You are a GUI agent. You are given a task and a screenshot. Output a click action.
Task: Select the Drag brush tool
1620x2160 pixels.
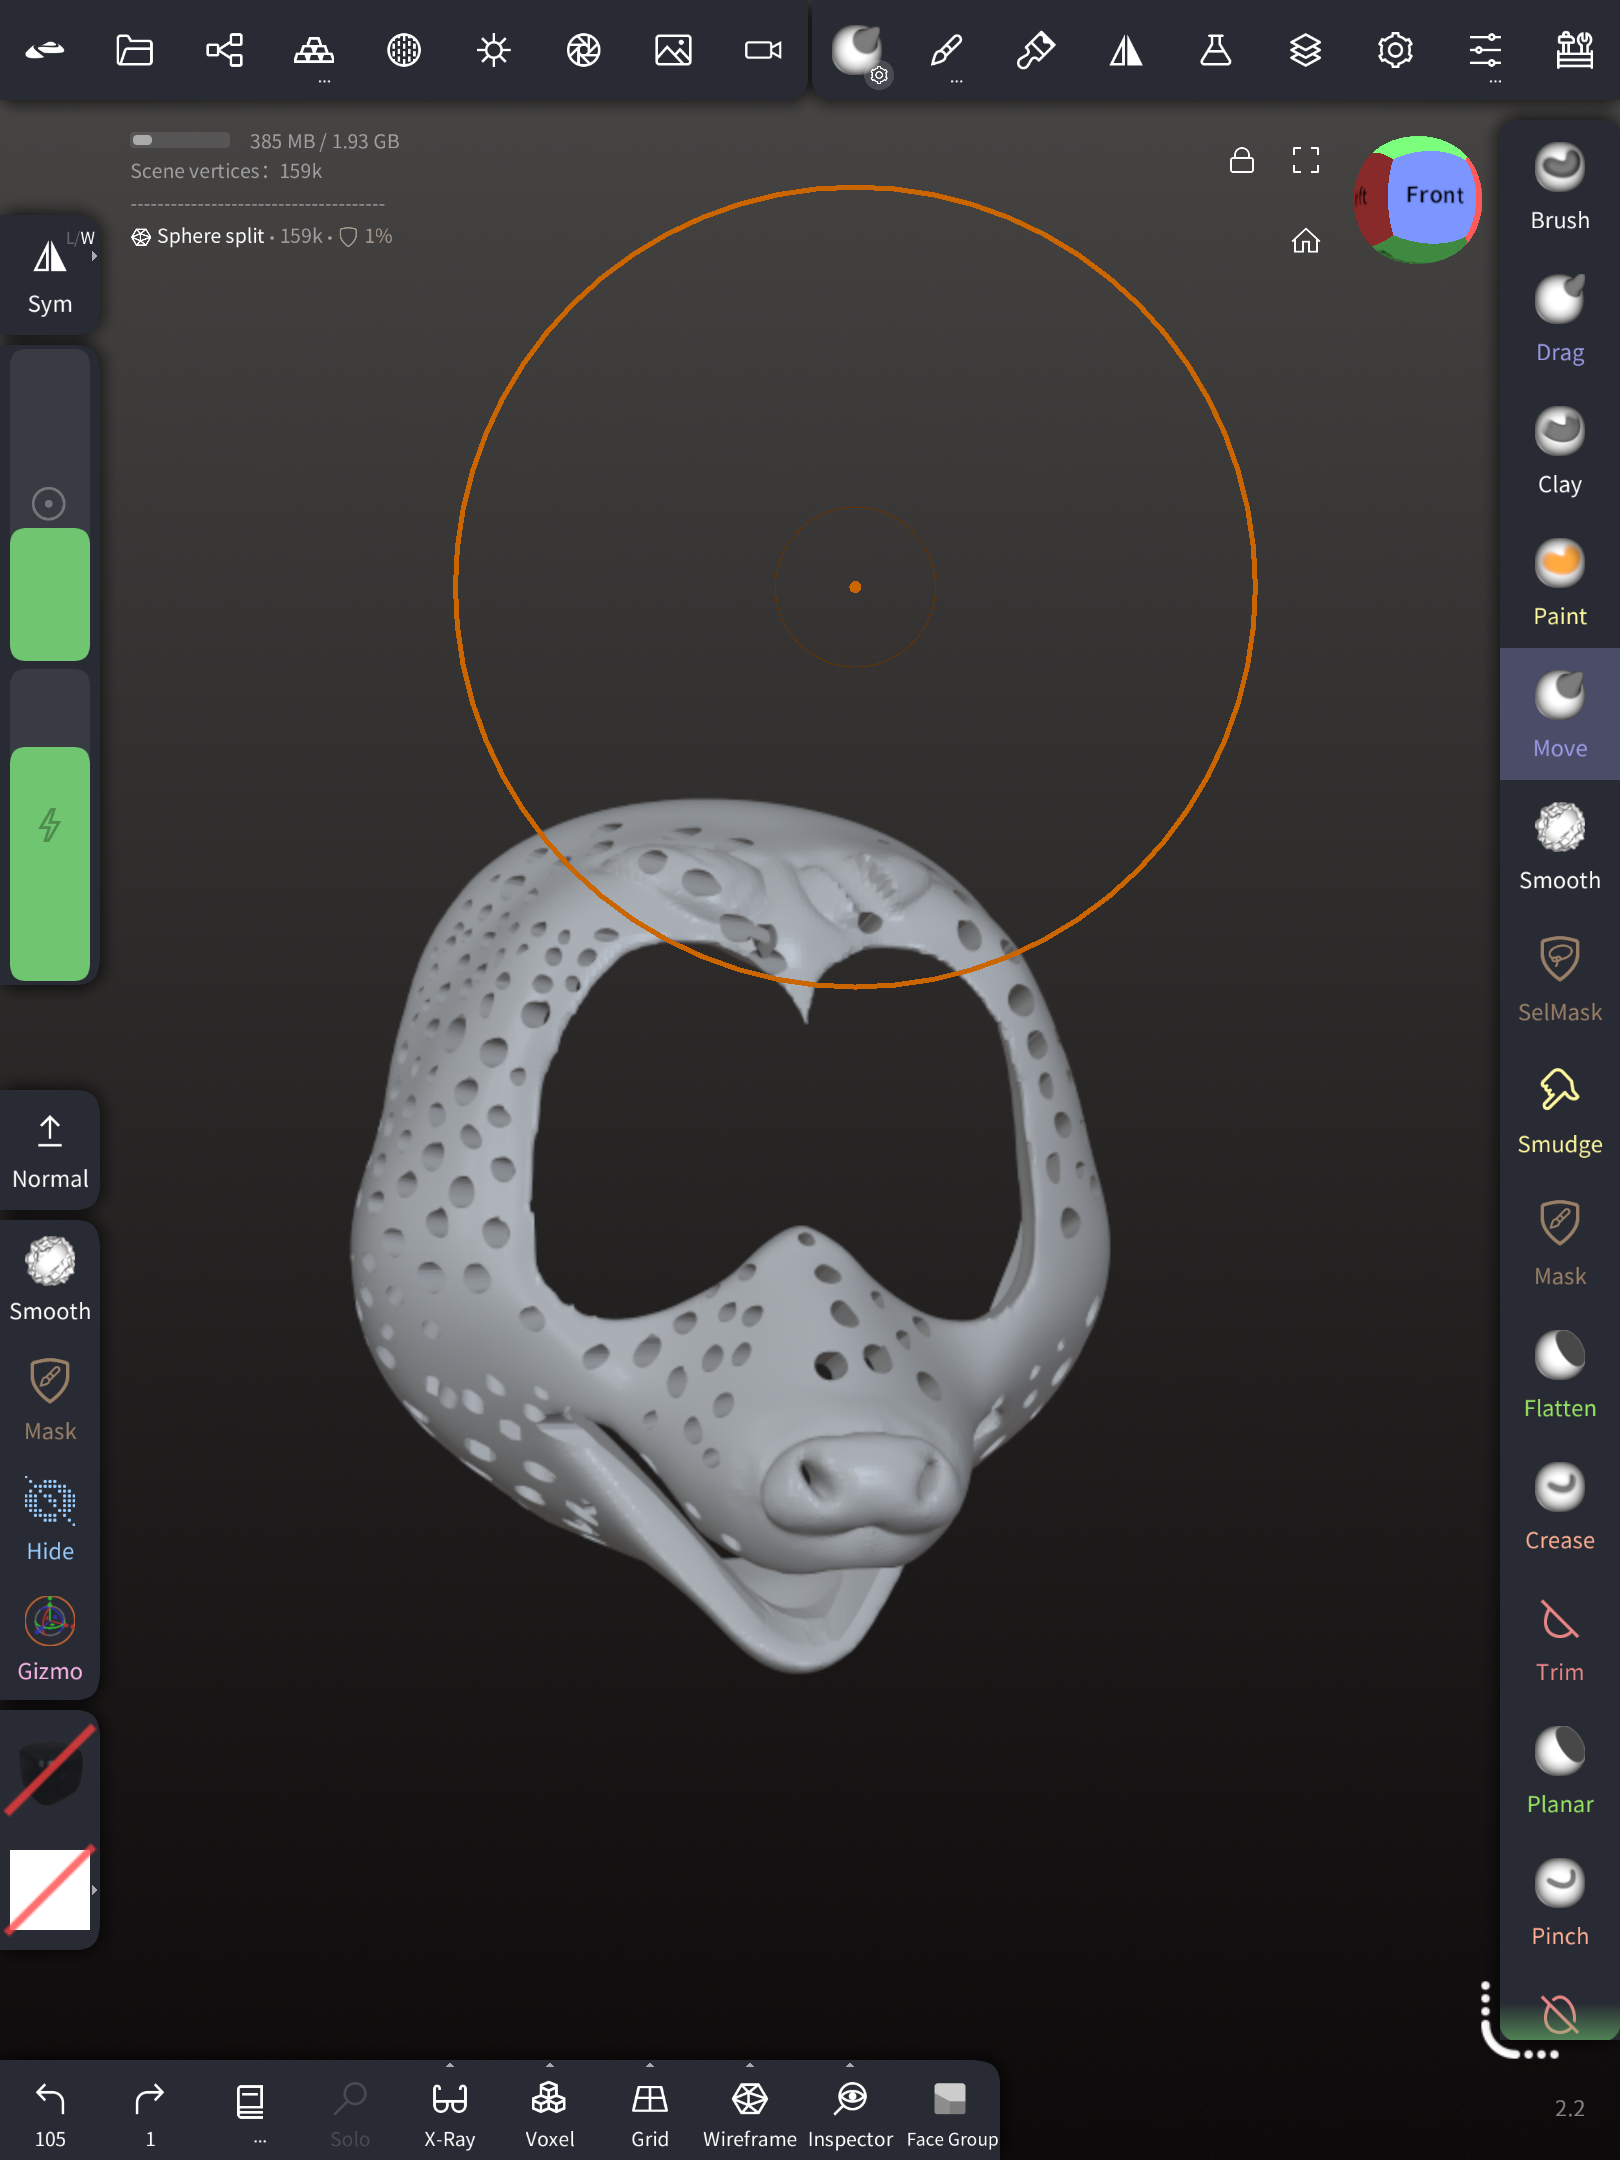(1559, 318)
